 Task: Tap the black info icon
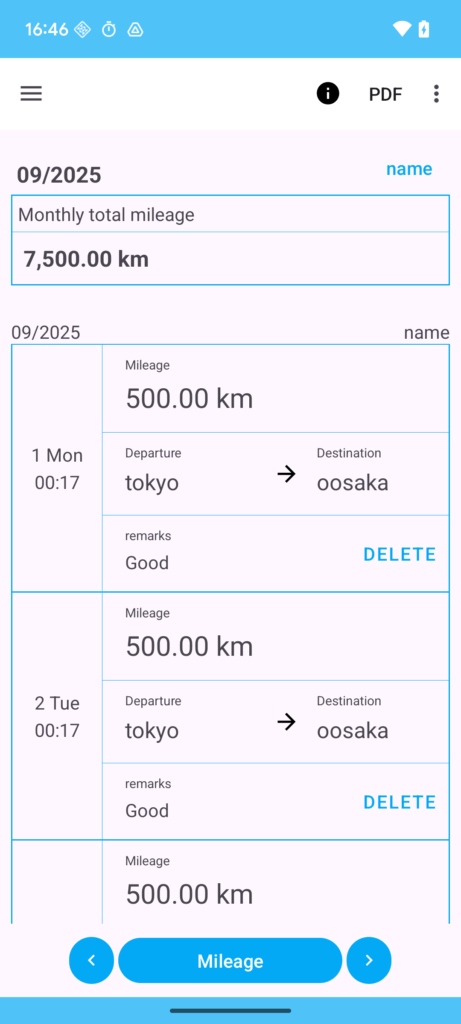coord(328,93)
